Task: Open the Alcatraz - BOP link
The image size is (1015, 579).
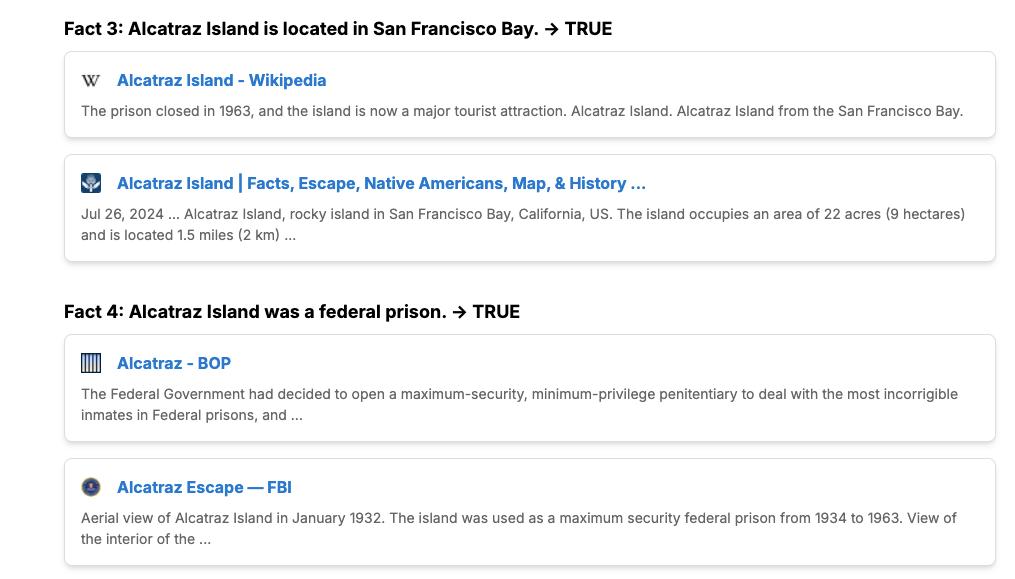Action: [x=173, y=363]
